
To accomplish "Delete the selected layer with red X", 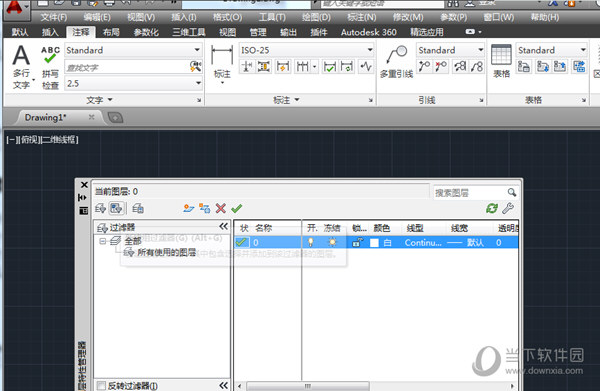I will 221,209.
